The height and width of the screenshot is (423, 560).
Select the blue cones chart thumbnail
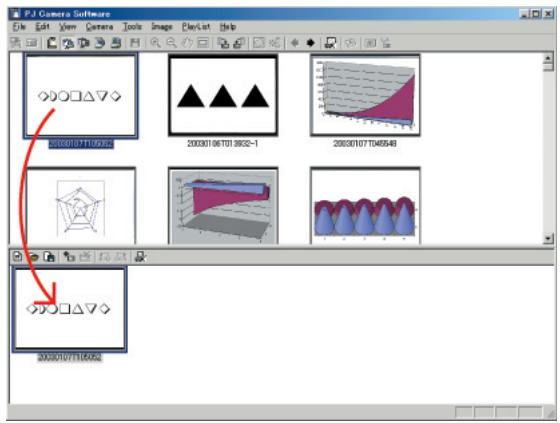click(x=365, y=206)
